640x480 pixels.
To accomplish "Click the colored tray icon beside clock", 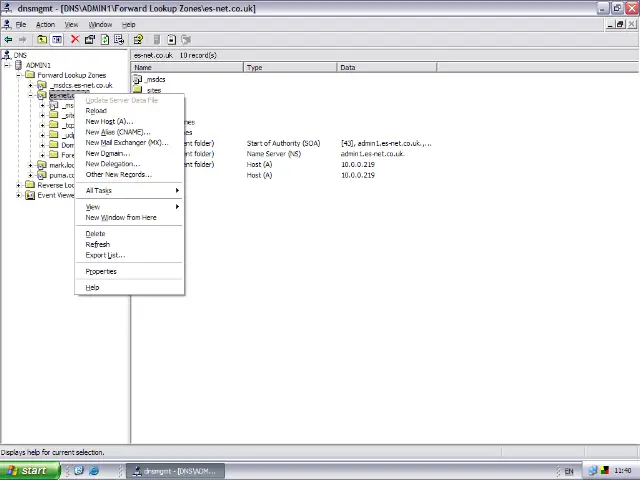I will pyautogui.click(x=605, y=471).
